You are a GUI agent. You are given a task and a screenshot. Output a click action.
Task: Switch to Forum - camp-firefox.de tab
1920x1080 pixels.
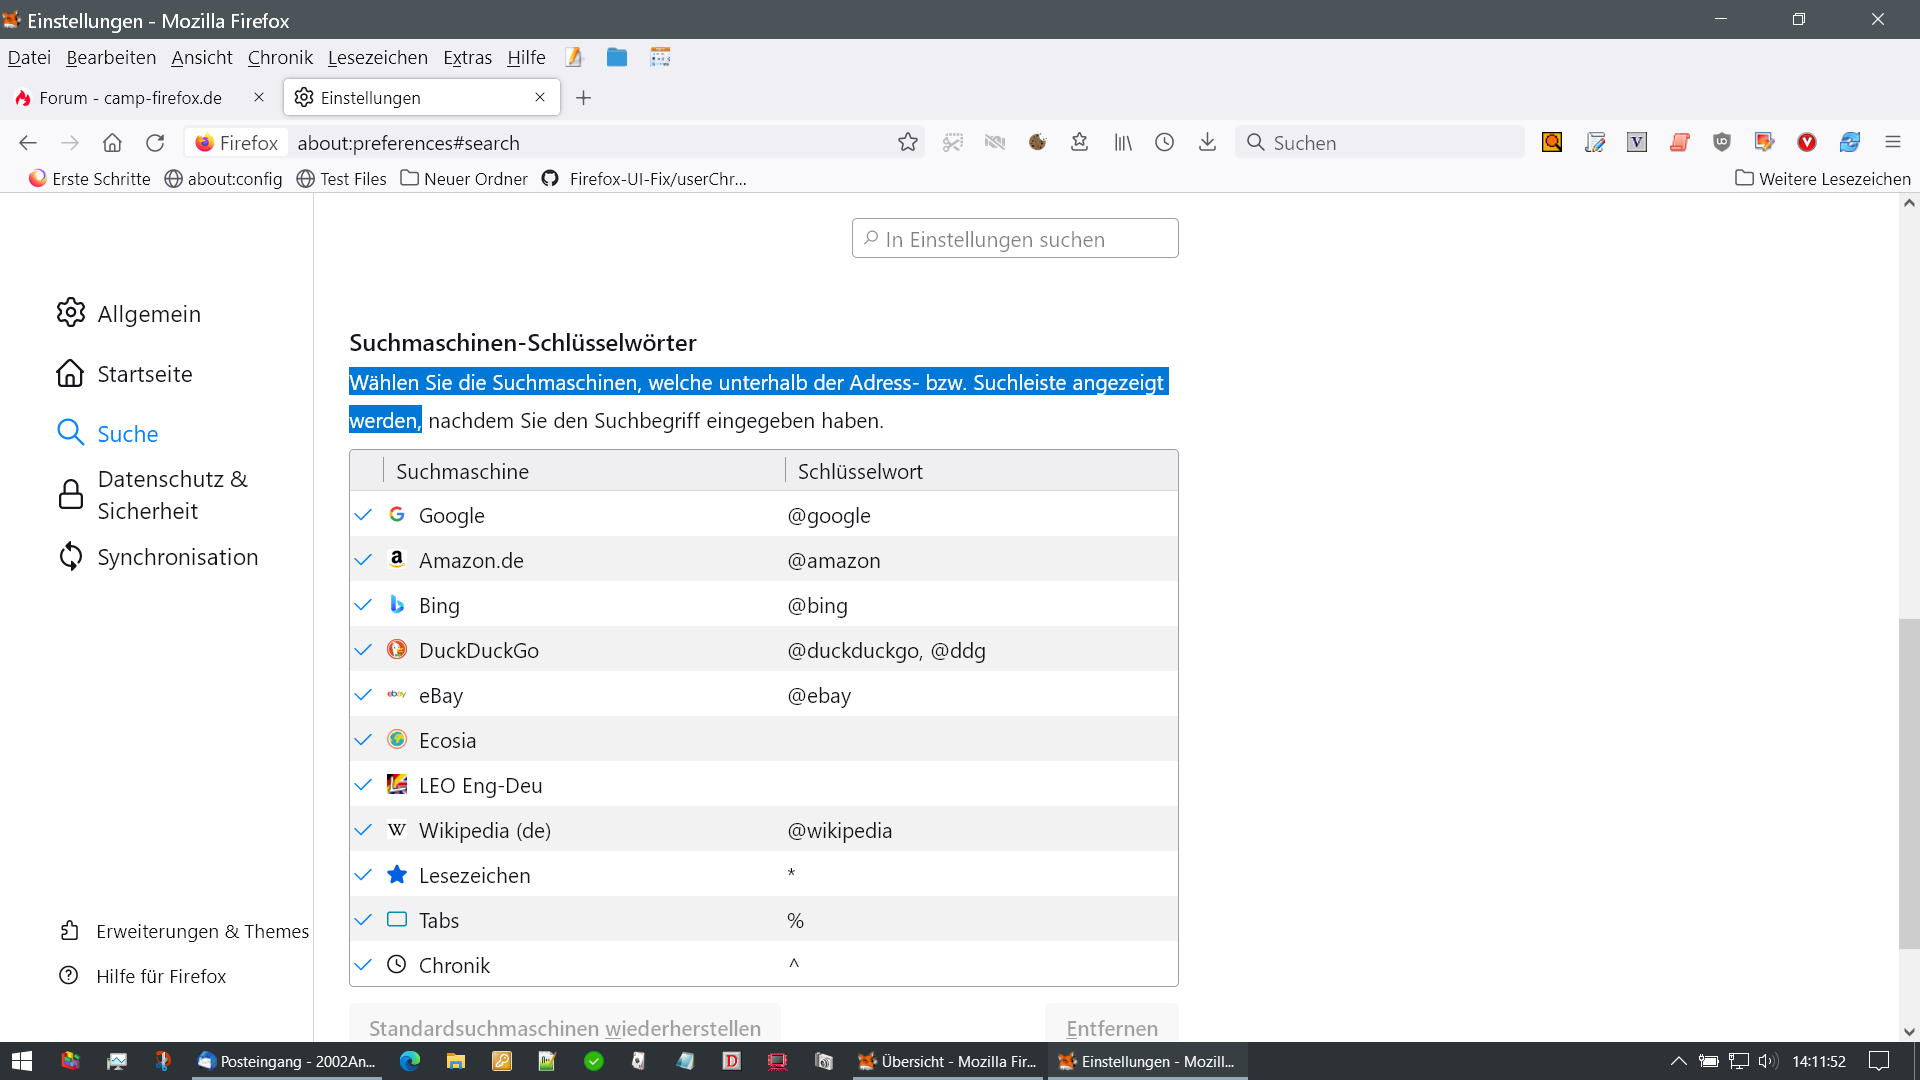pyautogui.click(x=130, y=97)
